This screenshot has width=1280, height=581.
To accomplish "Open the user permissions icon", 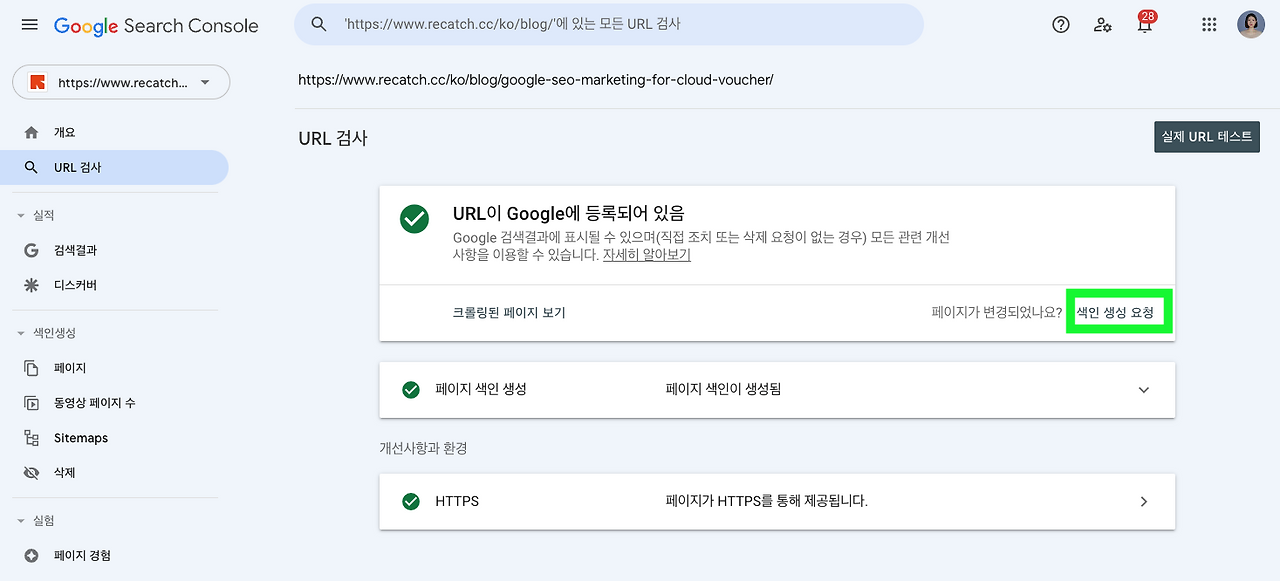I will (1102, 24).
